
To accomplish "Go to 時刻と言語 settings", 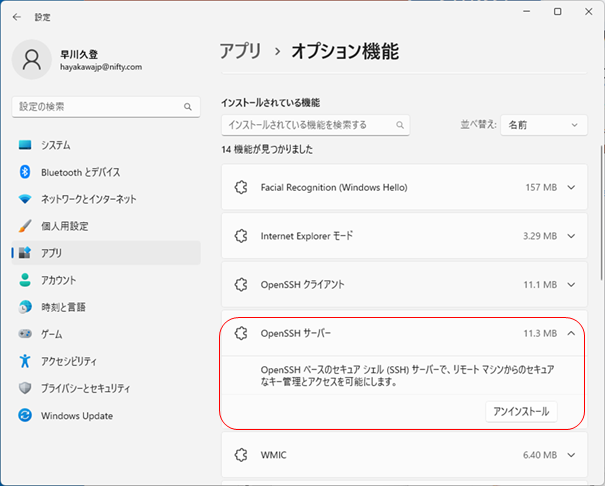I will [x=63, y=307].
